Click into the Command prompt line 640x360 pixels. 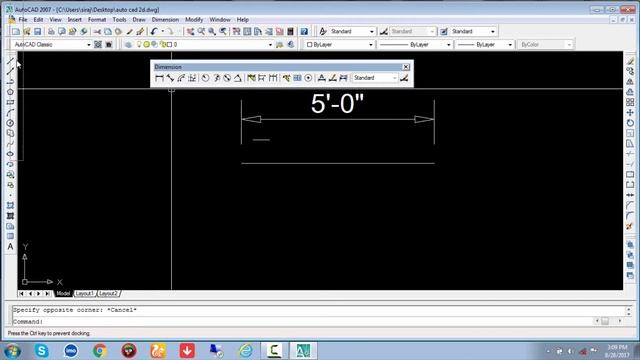point(302,322)
